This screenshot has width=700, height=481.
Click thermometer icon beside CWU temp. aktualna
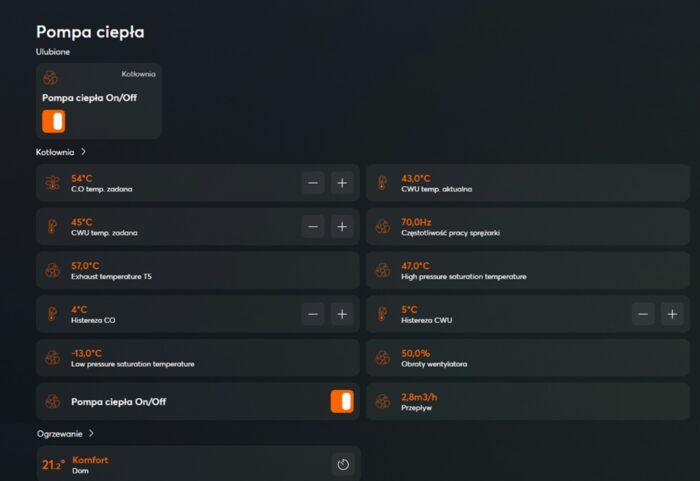pos(381,183)
